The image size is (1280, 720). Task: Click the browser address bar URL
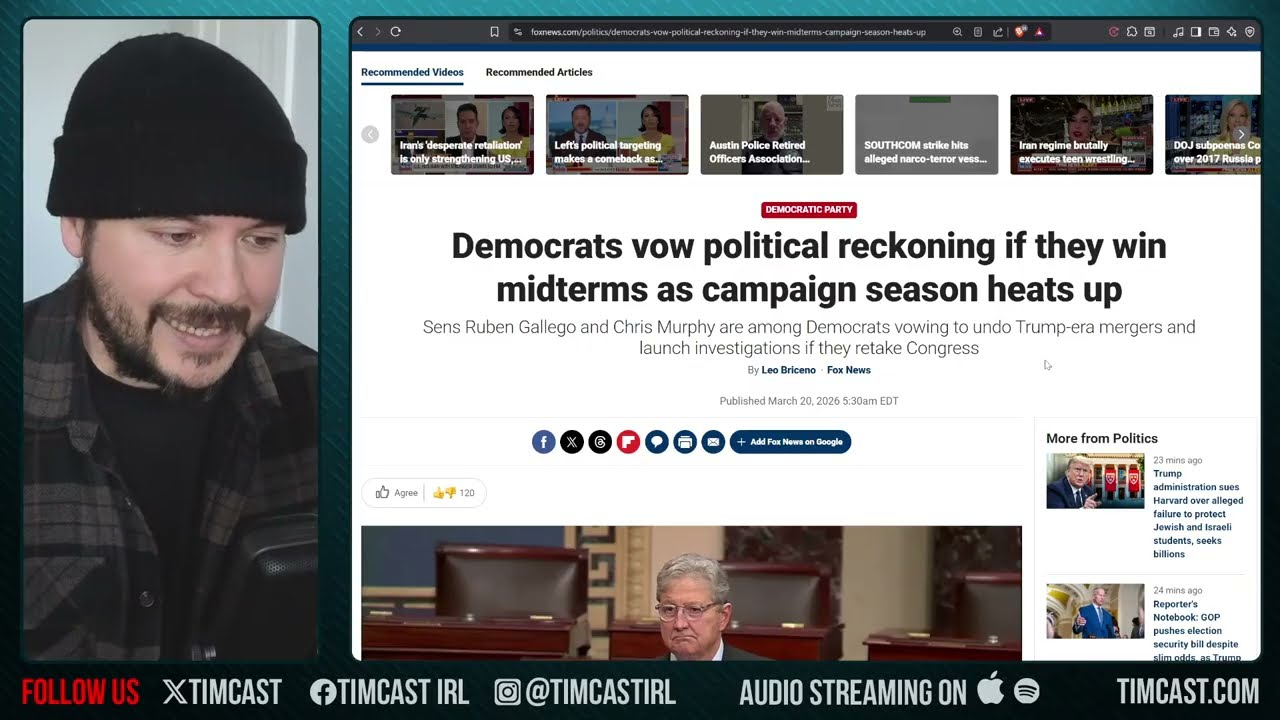pos(727,32)
